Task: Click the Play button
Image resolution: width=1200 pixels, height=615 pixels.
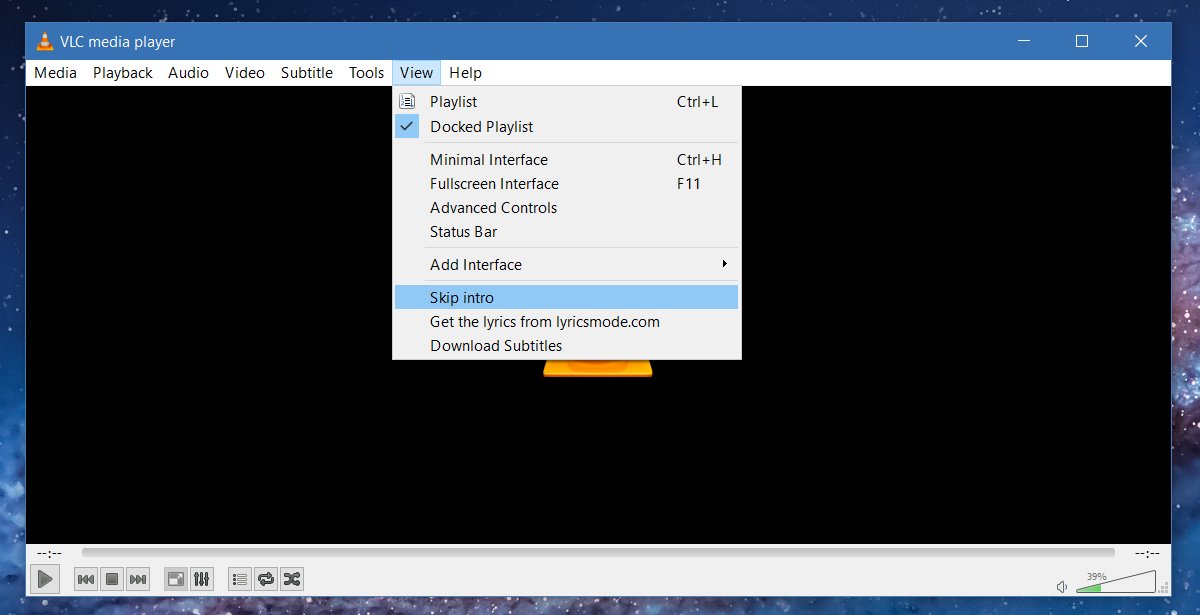Action: click(x=45, y=578)
